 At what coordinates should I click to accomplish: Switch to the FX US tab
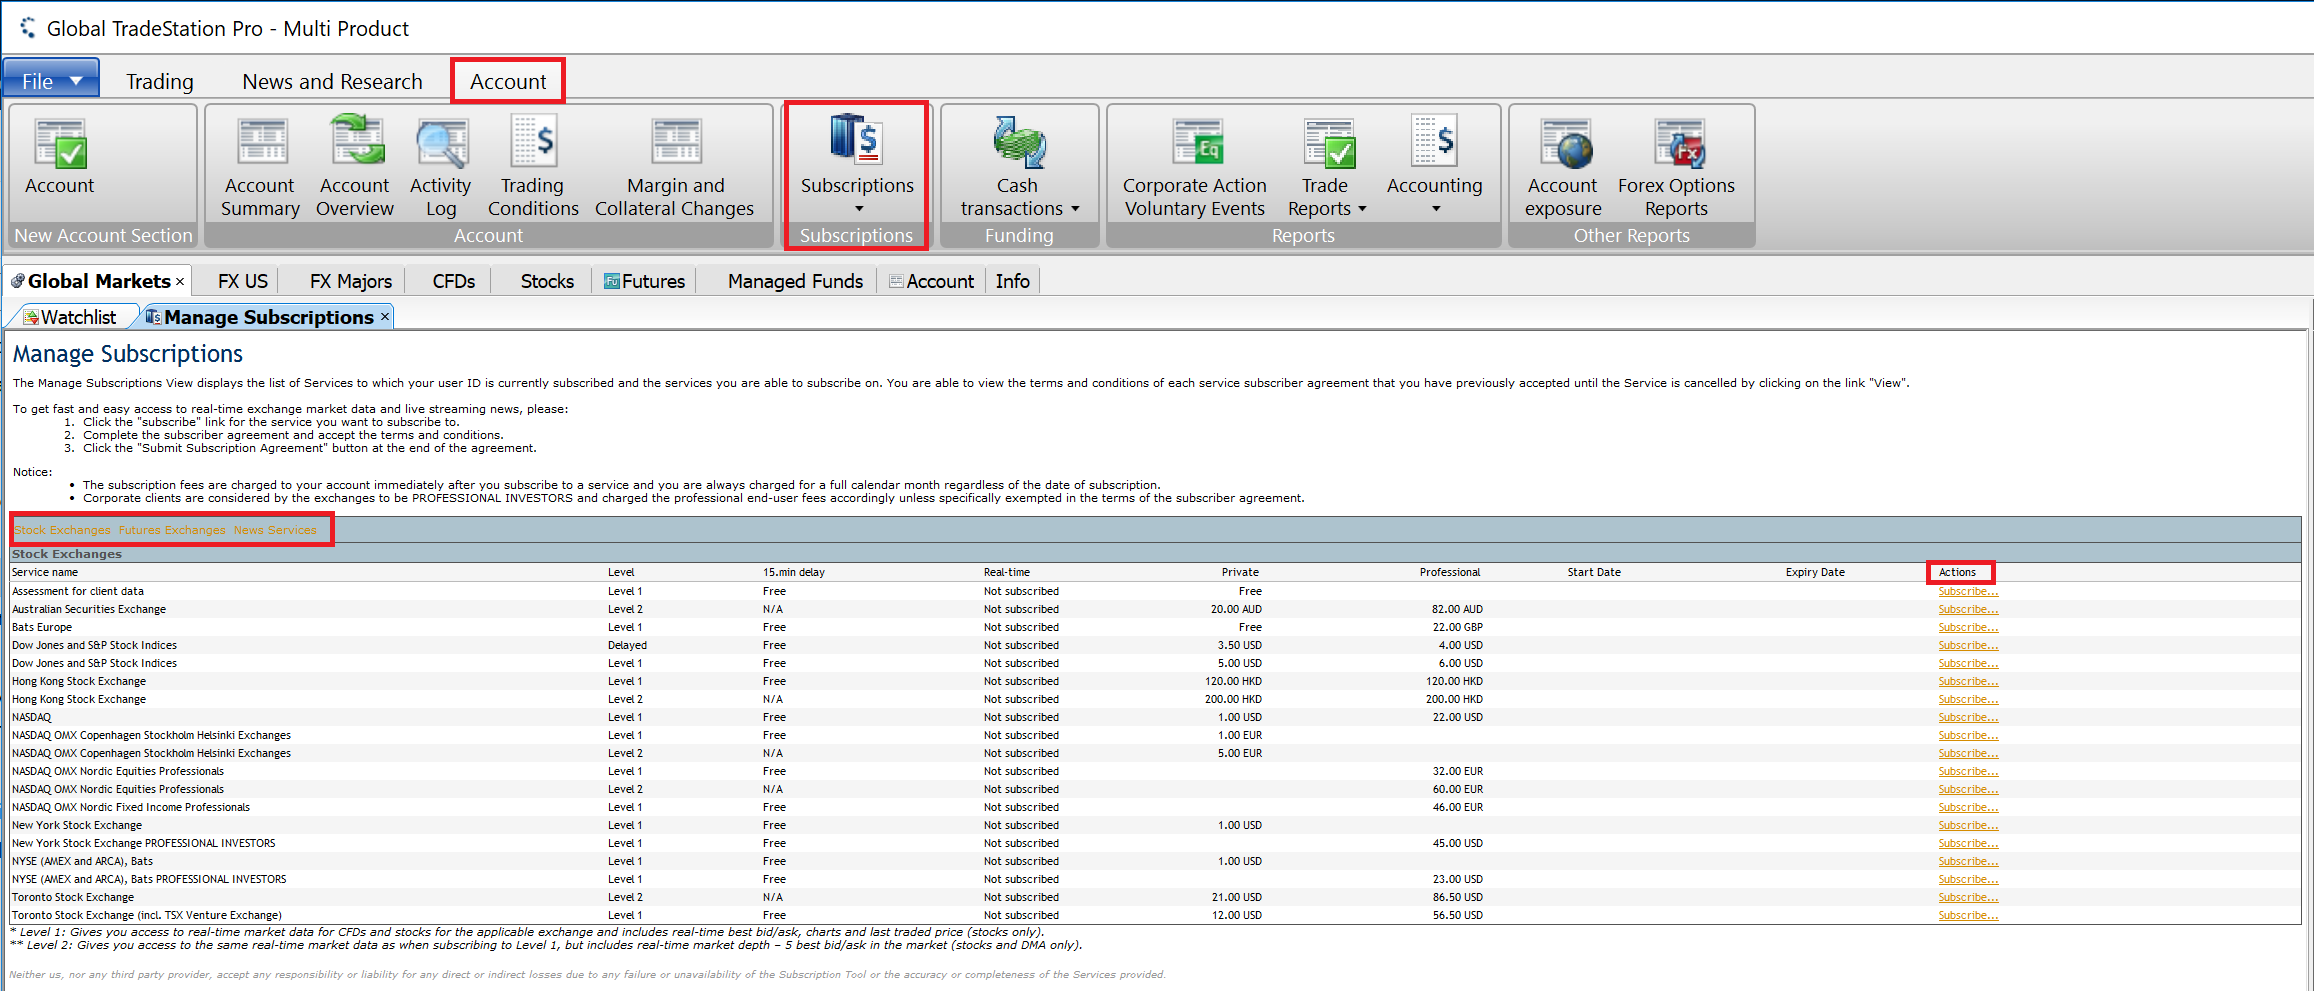tap(243, 281)
